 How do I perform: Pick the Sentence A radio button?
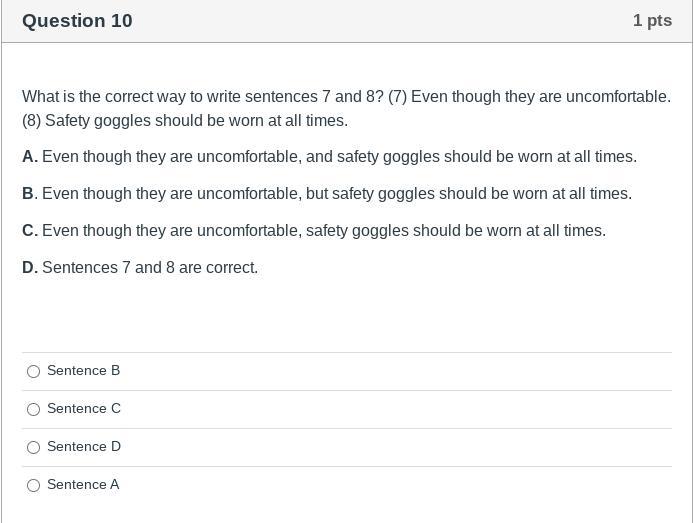[34, 486]
